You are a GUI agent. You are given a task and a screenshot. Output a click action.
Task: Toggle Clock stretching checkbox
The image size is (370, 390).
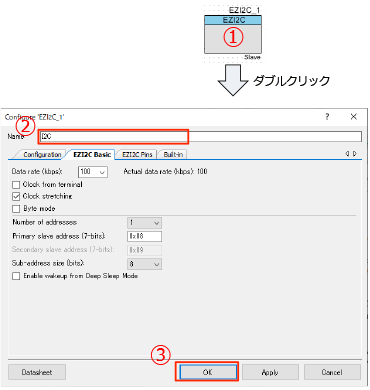point(16,196)
